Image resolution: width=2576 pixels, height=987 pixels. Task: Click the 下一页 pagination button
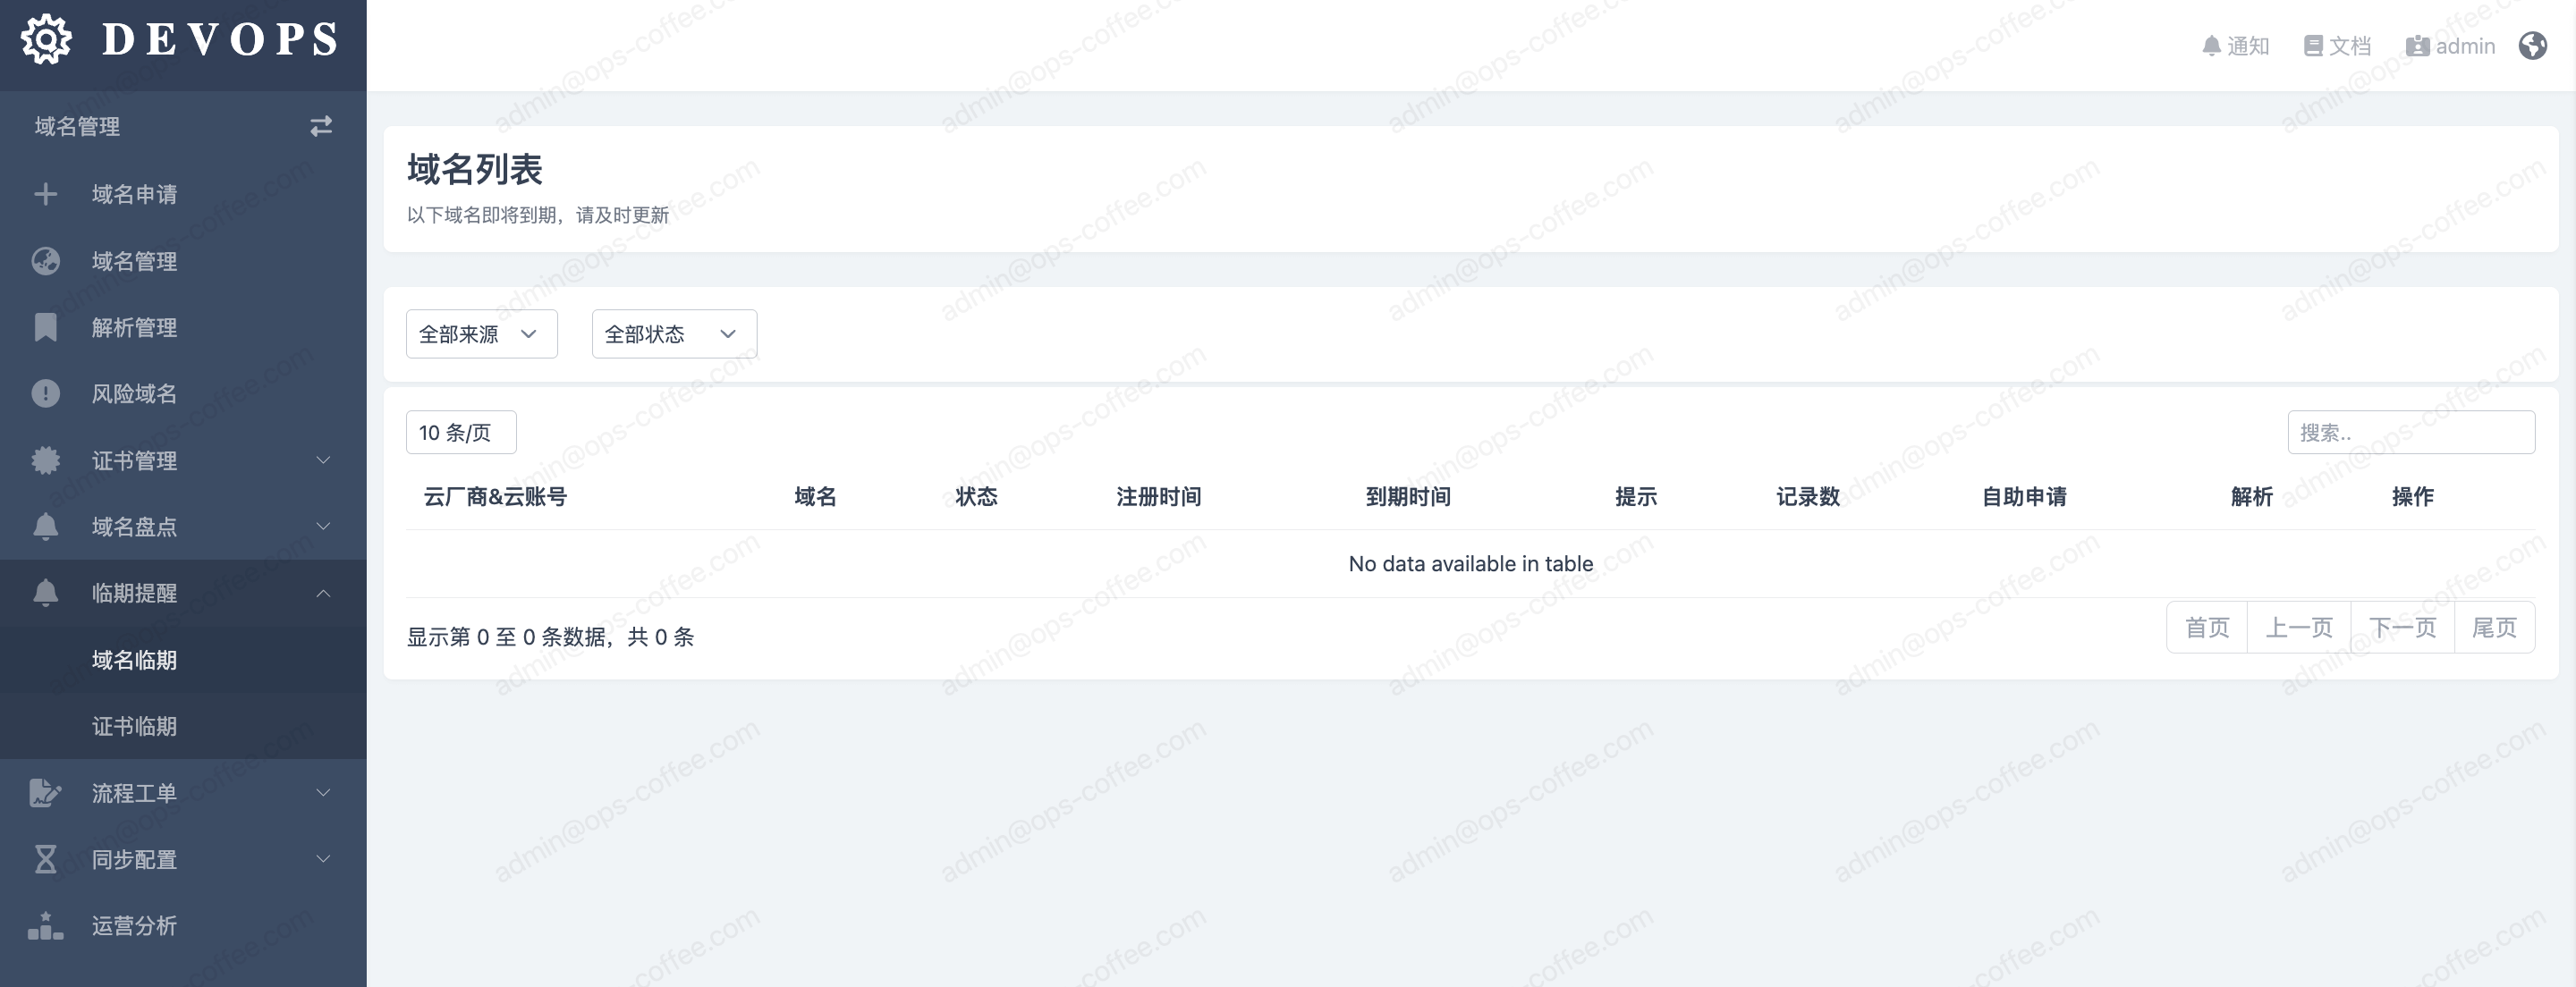click(x=2402, y=627)
